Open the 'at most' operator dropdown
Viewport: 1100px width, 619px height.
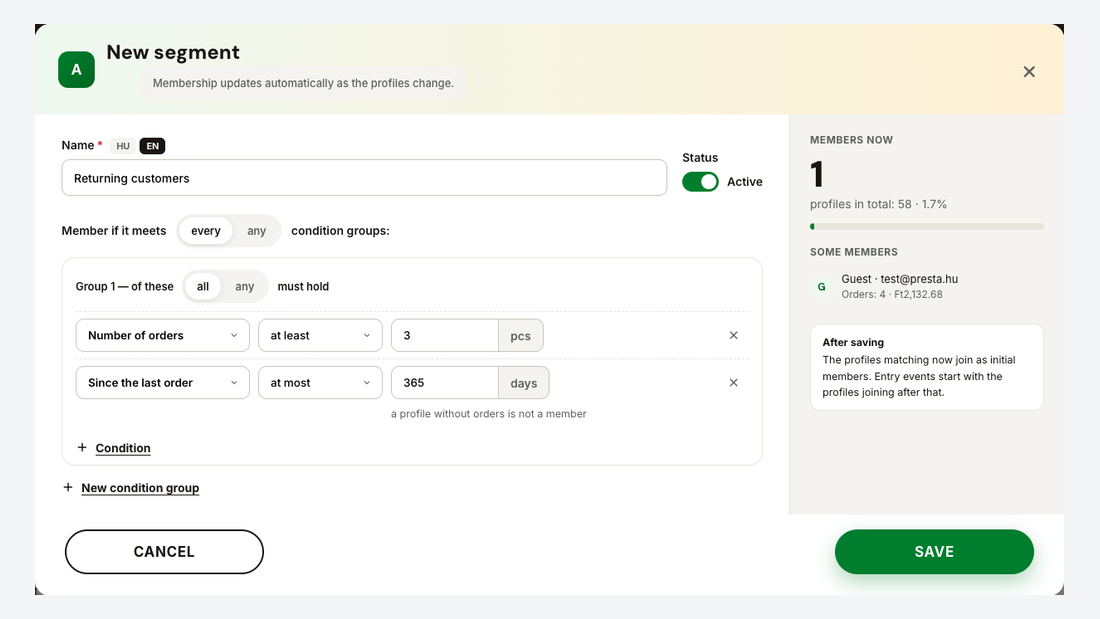pyautogui.click(x=320, y=382)
